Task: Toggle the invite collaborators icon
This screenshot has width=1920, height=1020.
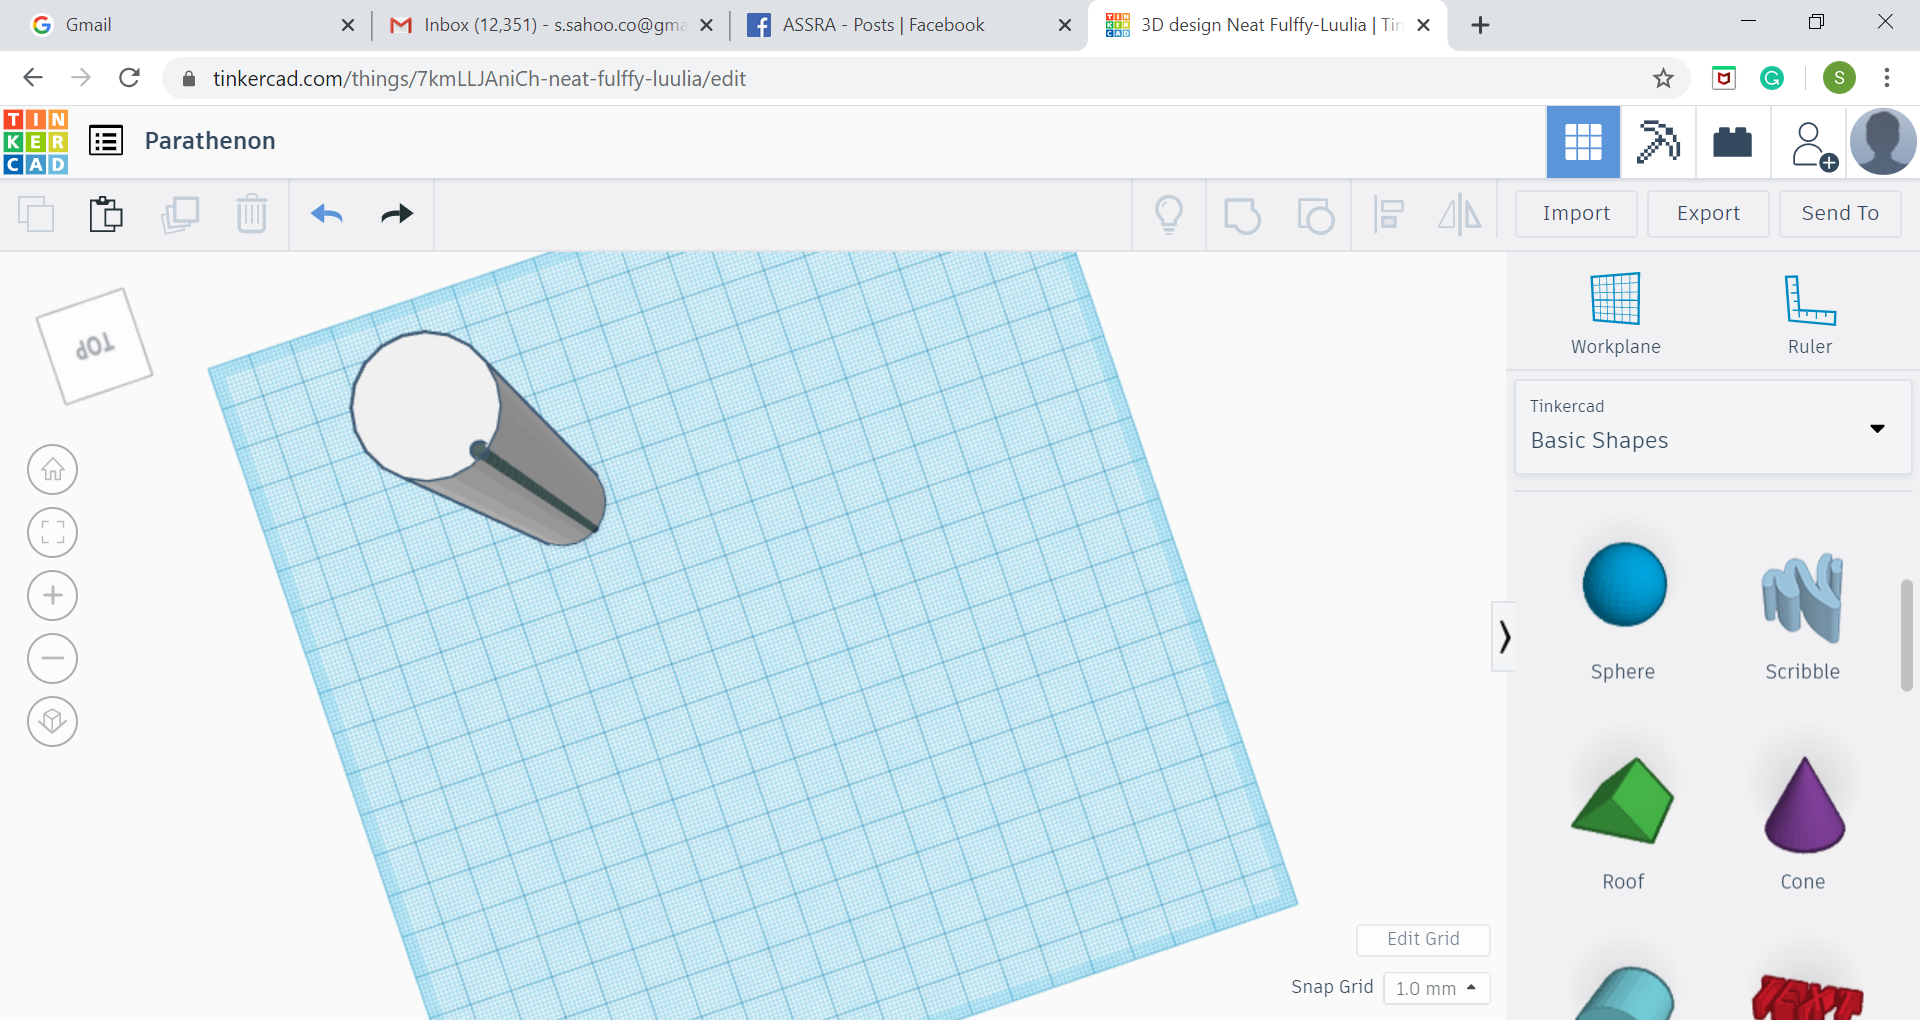Action: (1810, 142)
